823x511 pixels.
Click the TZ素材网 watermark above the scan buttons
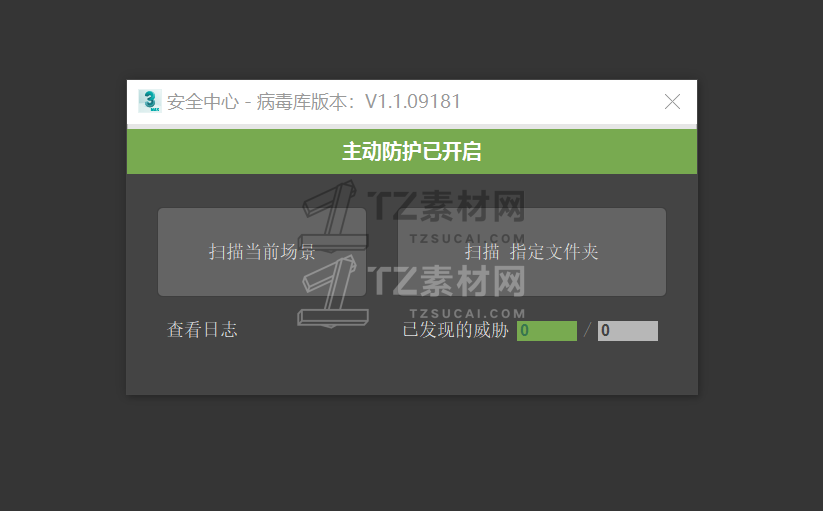pyautogui.click(x=447, y=206)
